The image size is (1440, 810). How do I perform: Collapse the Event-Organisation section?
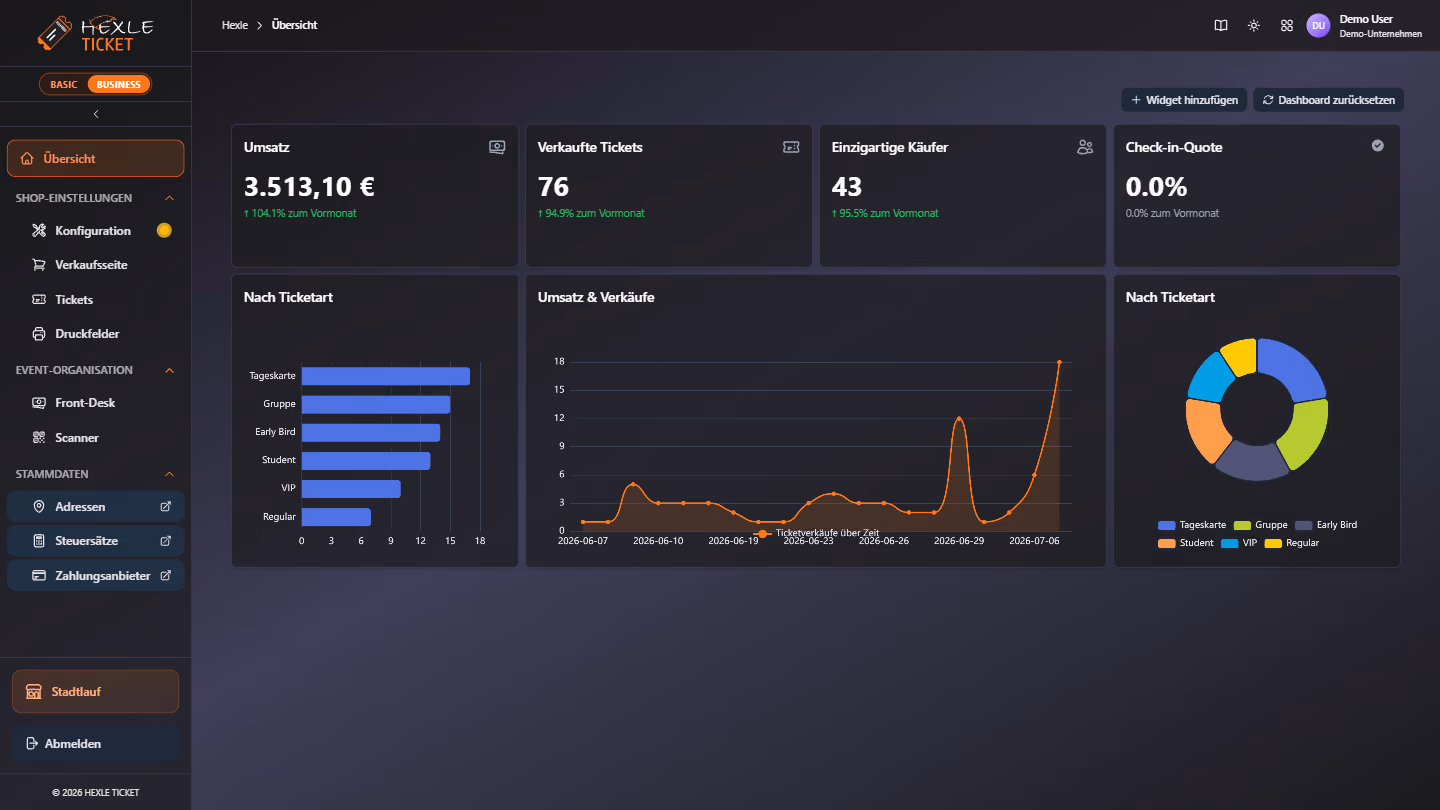169,370
